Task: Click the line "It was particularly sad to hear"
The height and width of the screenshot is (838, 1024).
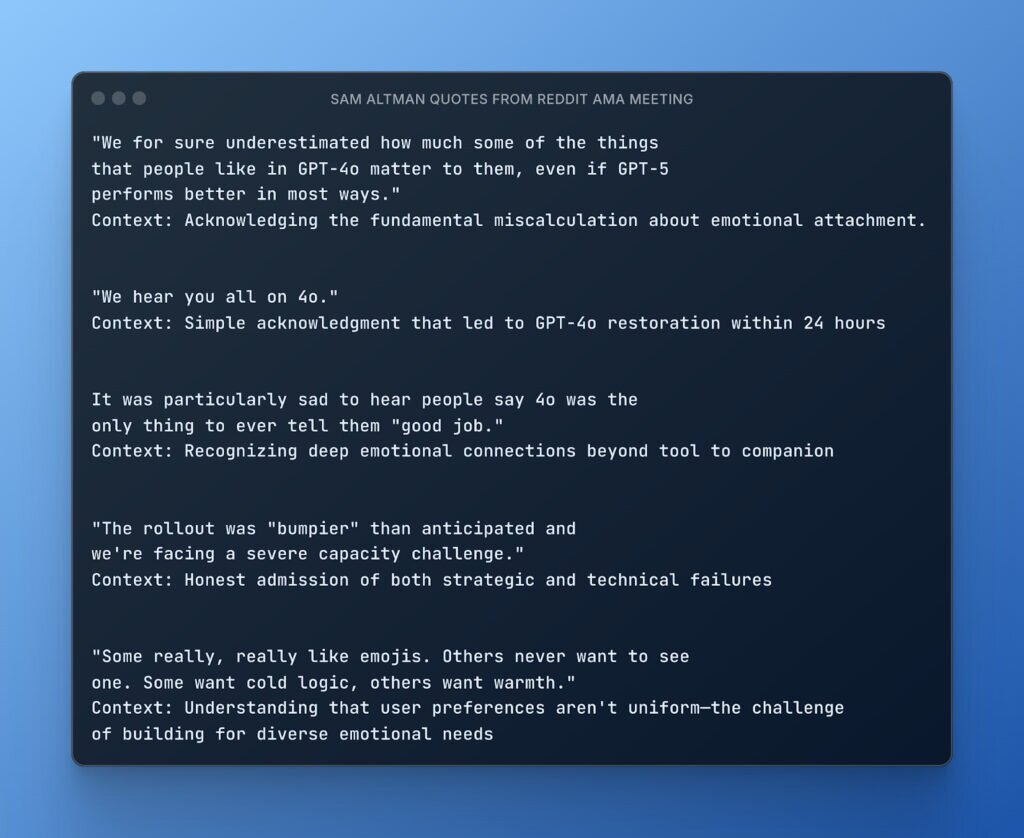Action: 364,400
